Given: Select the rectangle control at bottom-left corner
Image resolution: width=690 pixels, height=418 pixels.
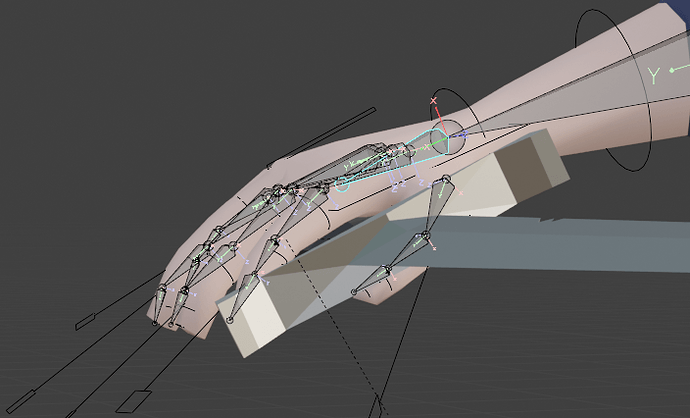Looking at the screenshot, I should (x=20, y=401).
